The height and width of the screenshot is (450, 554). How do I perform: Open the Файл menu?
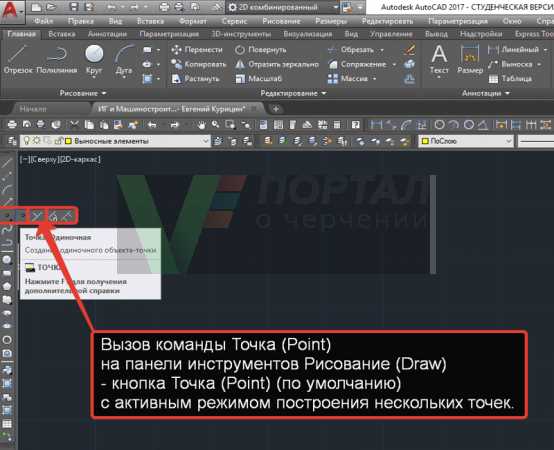[43, 21]
